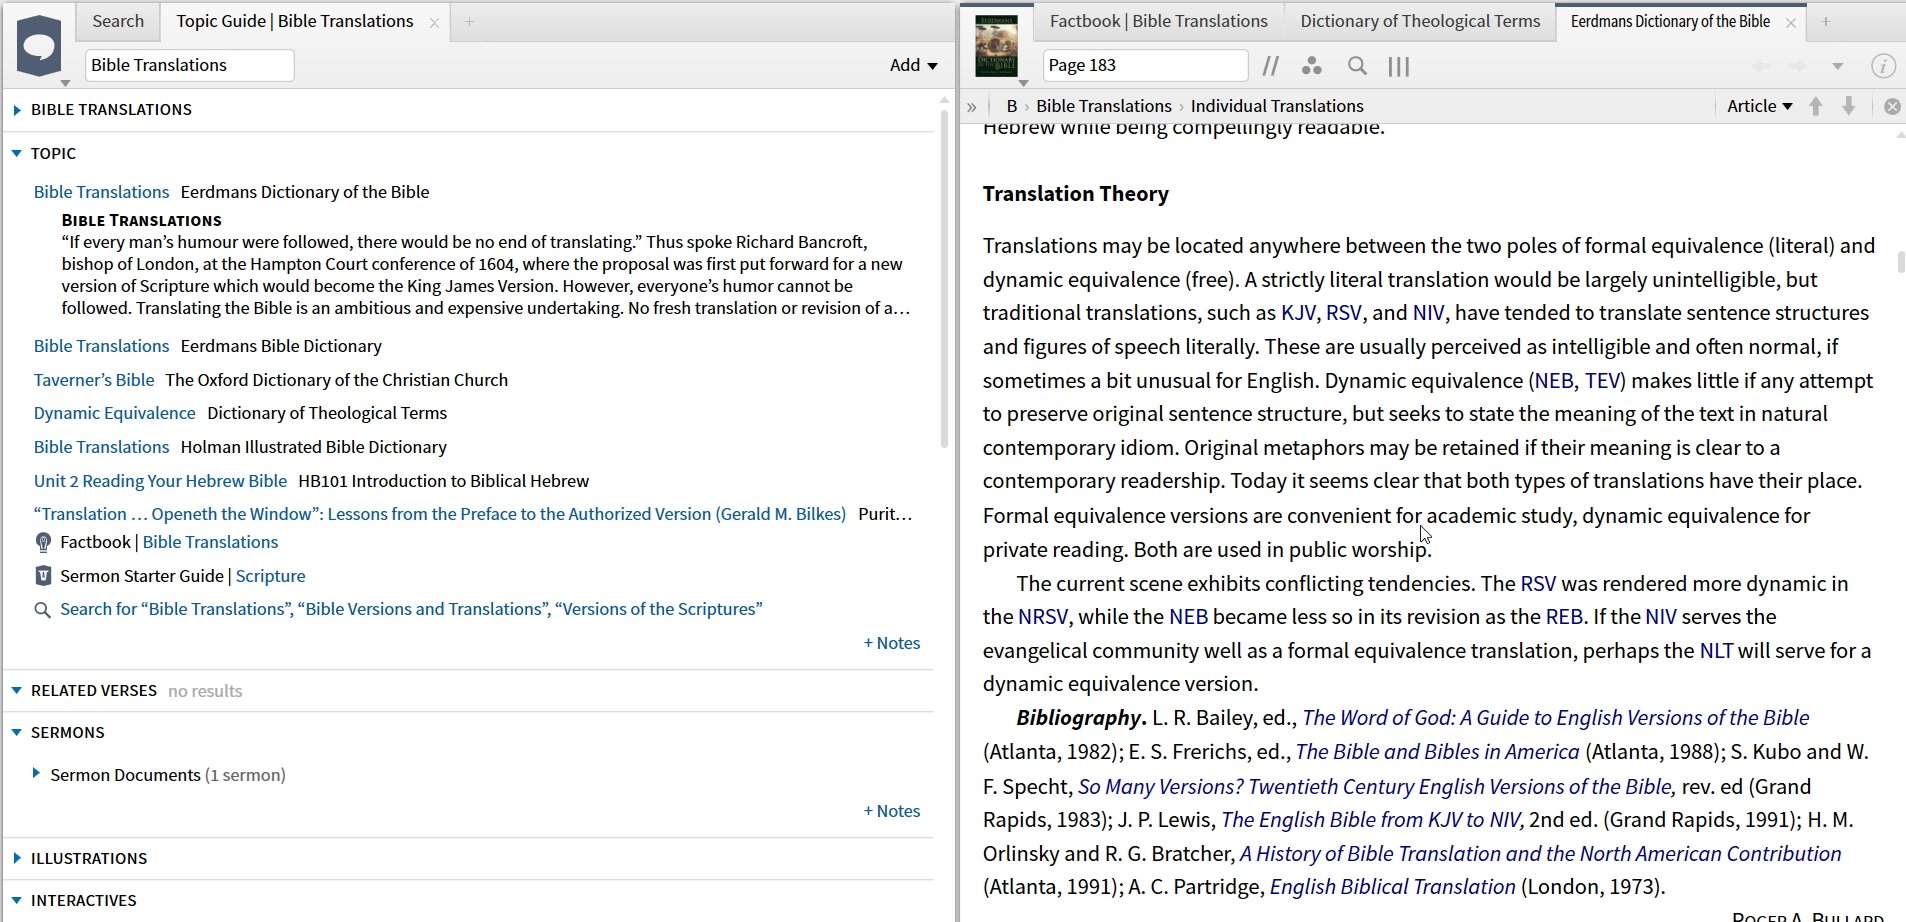Close the Topic Guide tab

[434, 22]
